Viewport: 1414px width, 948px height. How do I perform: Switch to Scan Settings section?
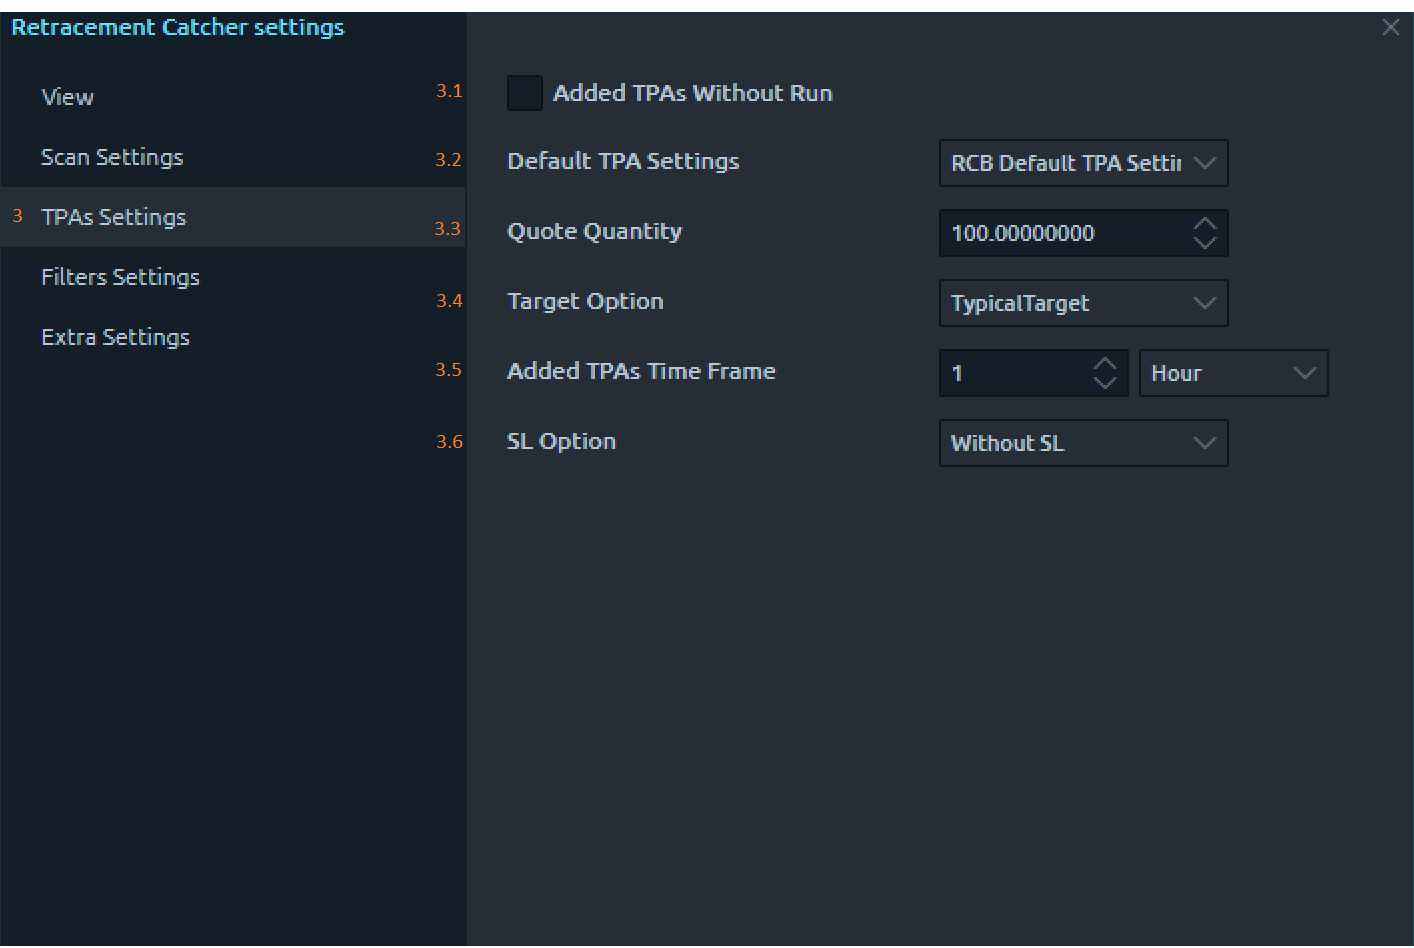tap(112, 157)
